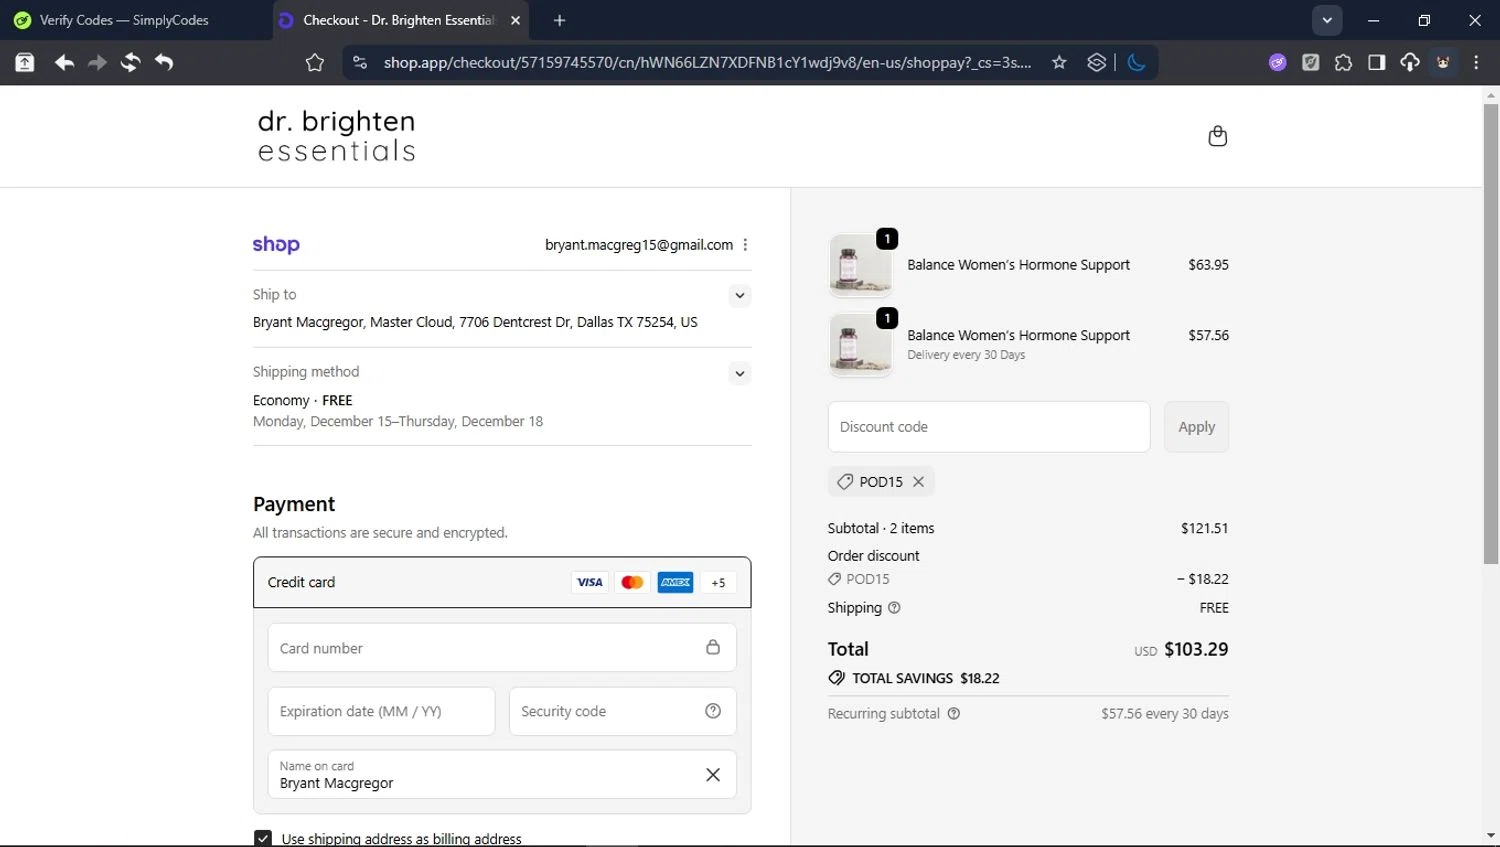Viewport: 1500px width, 847px height.
Task: Open account options next to bryant.macgreg15@gmail.com
Action: [x=745, y=245]
